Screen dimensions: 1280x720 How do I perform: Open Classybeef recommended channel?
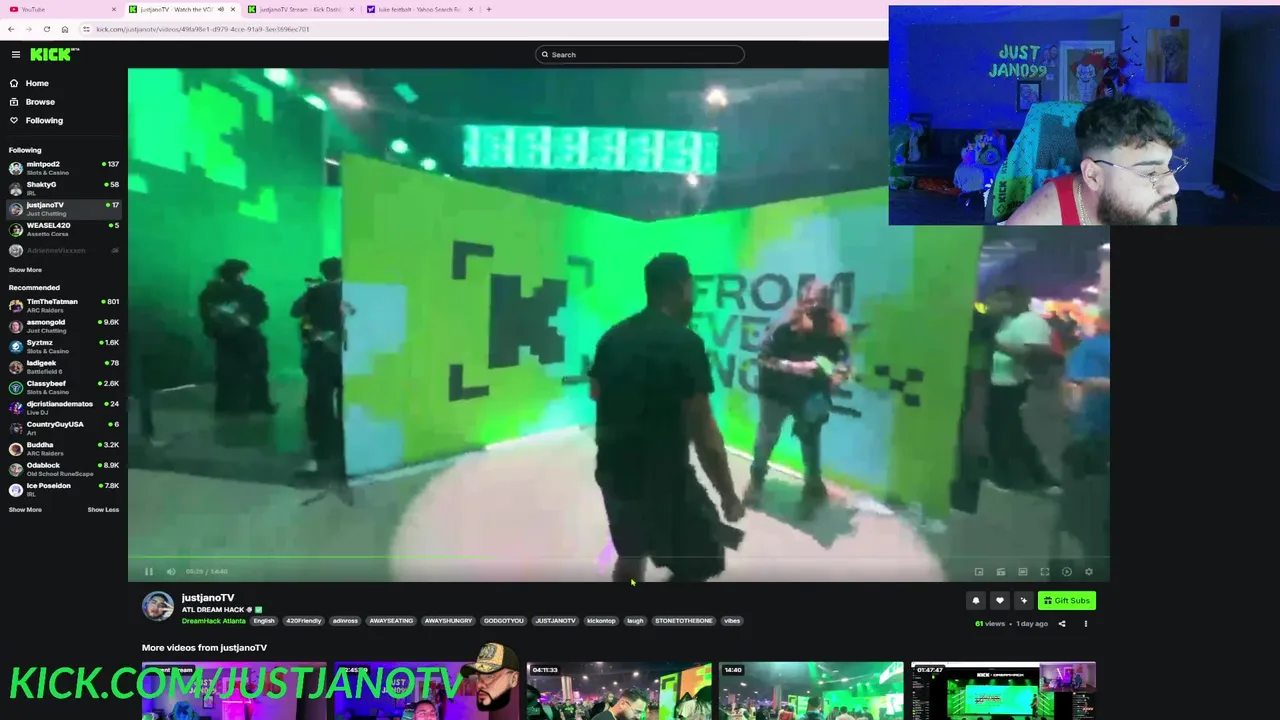(63, 387)
